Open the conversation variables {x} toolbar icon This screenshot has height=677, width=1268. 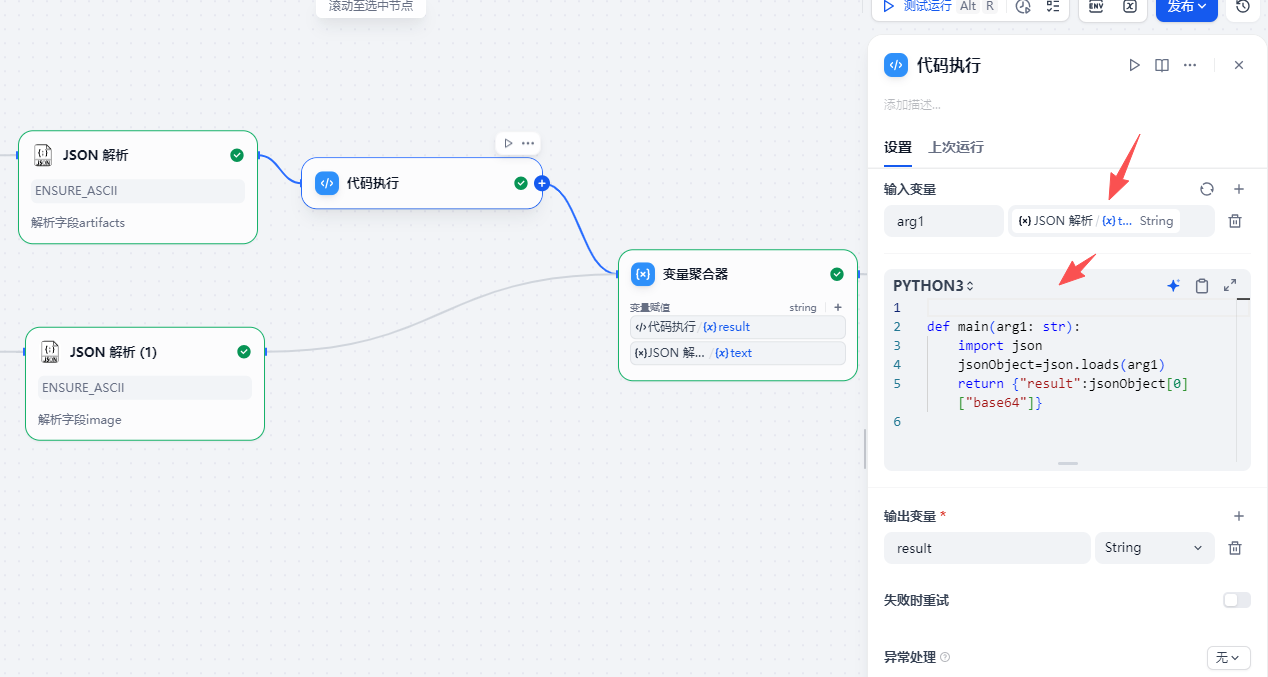tap(1130, 6)
